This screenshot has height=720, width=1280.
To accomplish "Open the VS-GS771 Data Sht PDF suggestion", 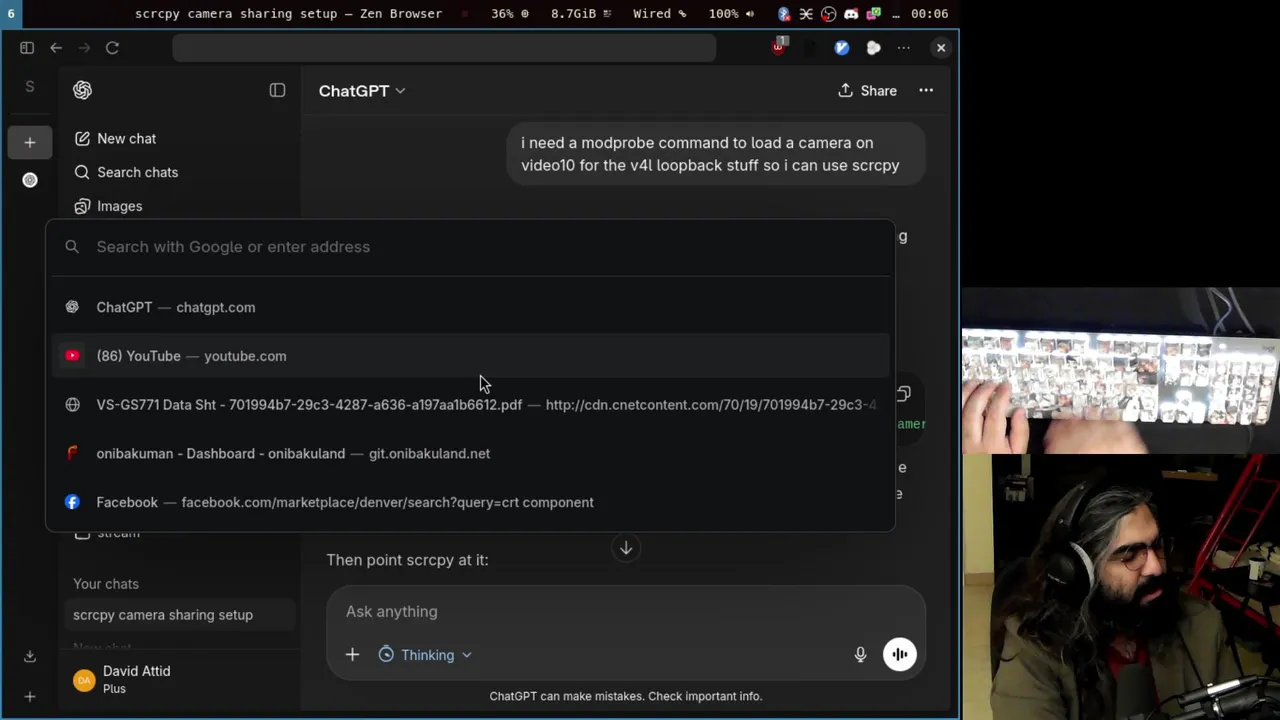I will (470, 405).
